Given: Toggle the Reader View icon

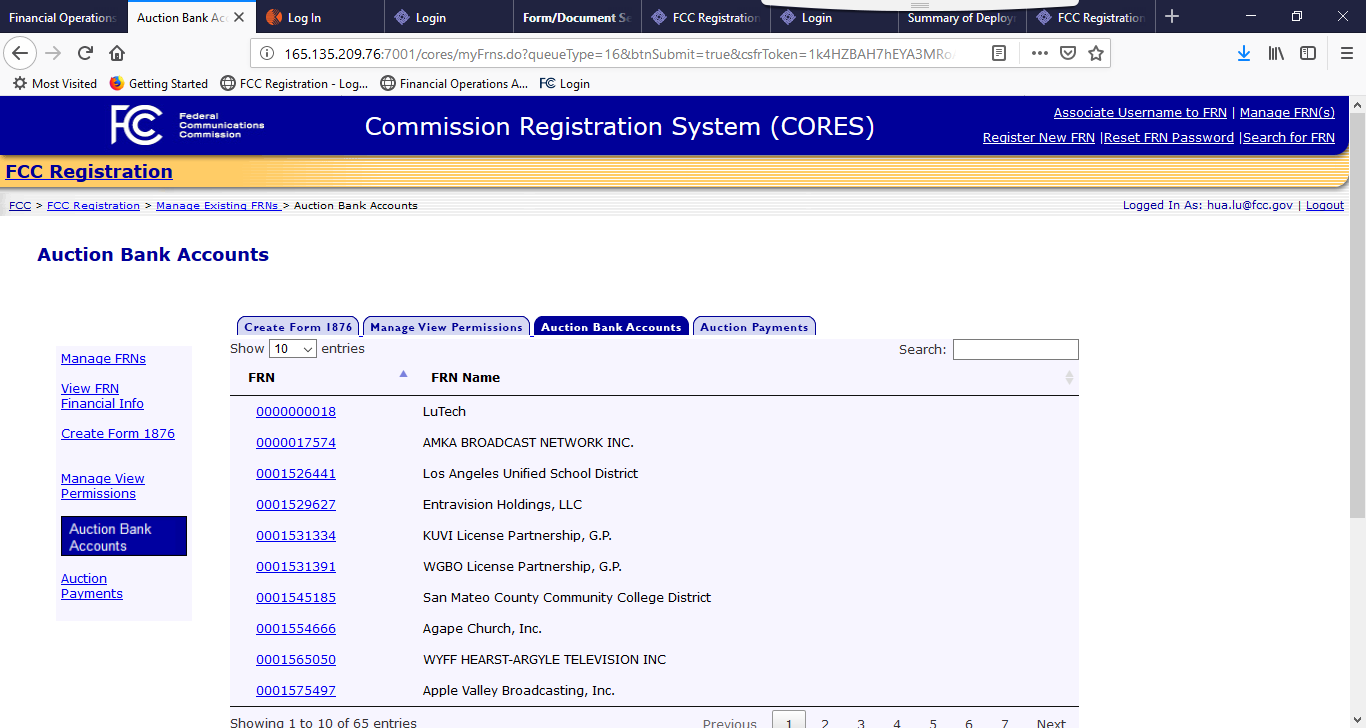Looking at the screenshot, I should [x=999, y=53].
